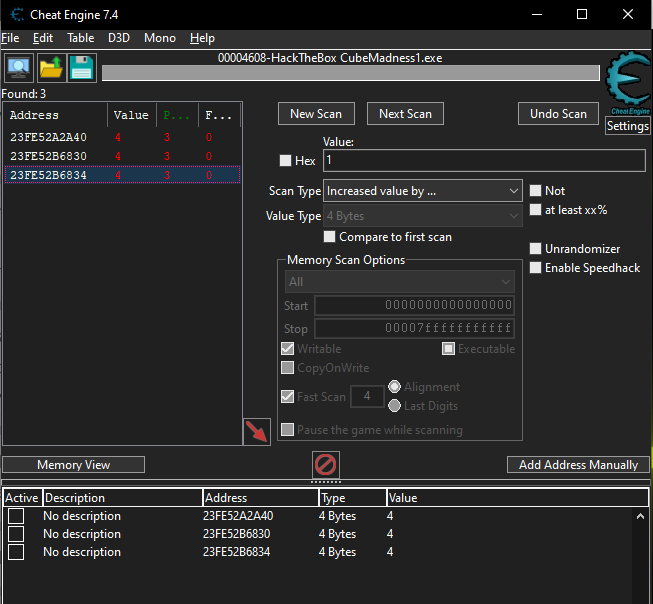Viewport: 653px width, 604px height.
Task: Enable the Not checkbox
Action: (x=535, y=191)
